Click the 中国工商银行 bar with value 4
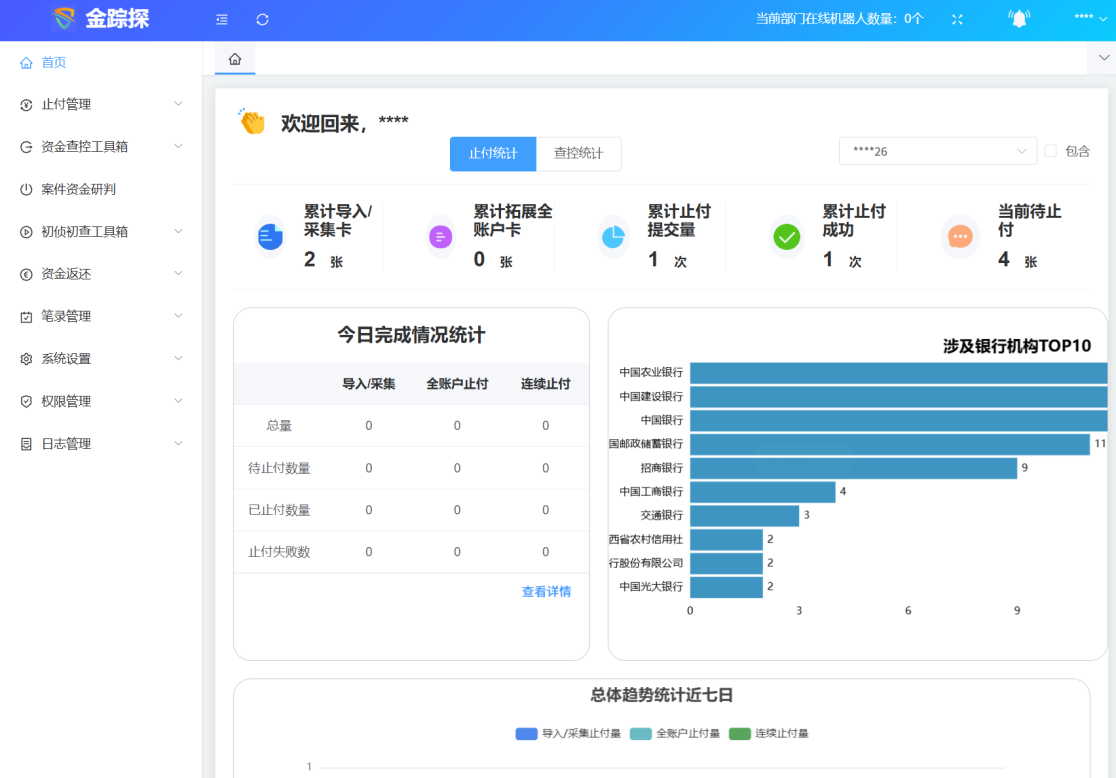1116x778 pixels. (763, 491)
